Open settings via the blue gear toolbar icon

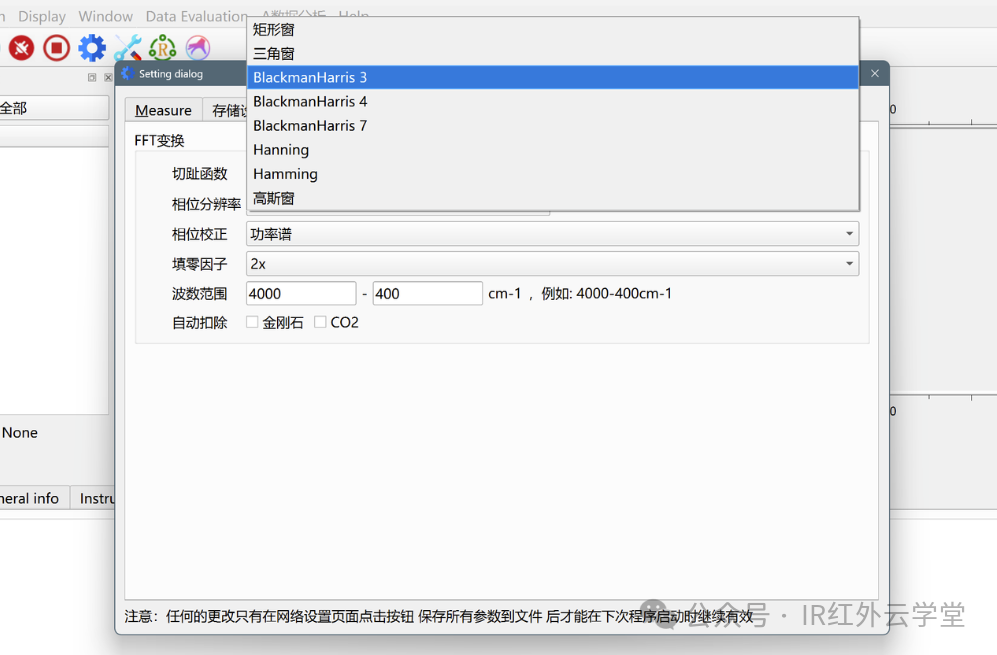point(93,47)
